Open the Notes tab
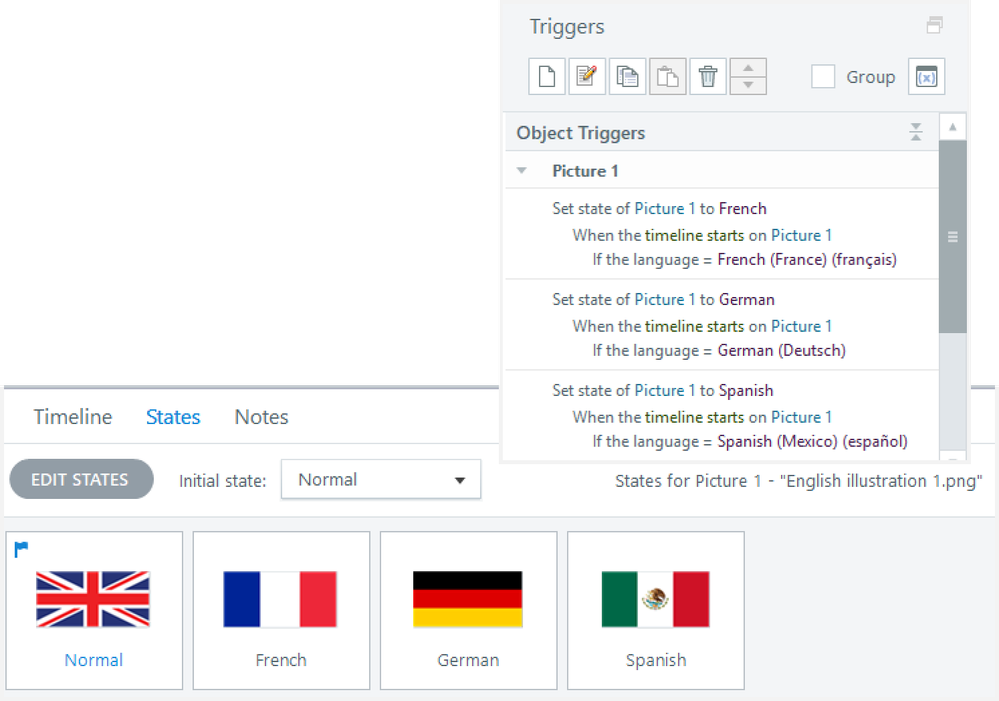999x701 pixels. (260, 417)
